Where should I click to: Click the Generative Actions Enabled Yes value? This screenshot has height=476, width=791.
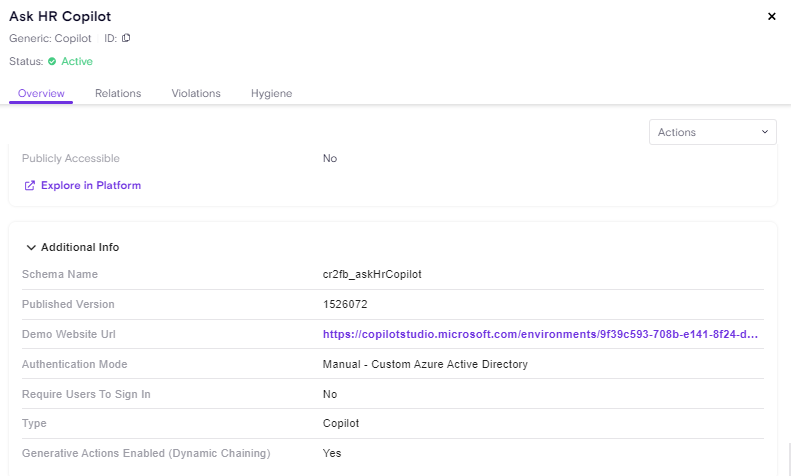[332, 453]
